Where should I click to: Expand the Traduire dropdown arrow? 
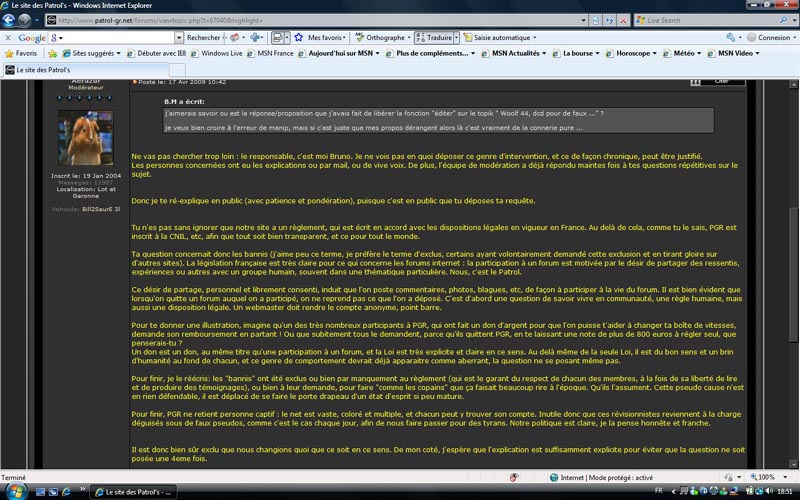[x=456, y=38]
